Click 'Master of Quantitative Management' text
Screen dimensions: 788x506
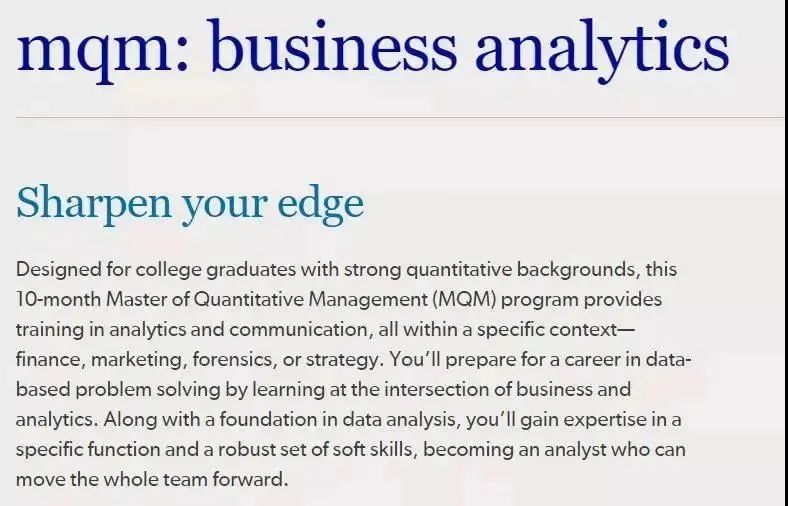click(x=266, y=300)
